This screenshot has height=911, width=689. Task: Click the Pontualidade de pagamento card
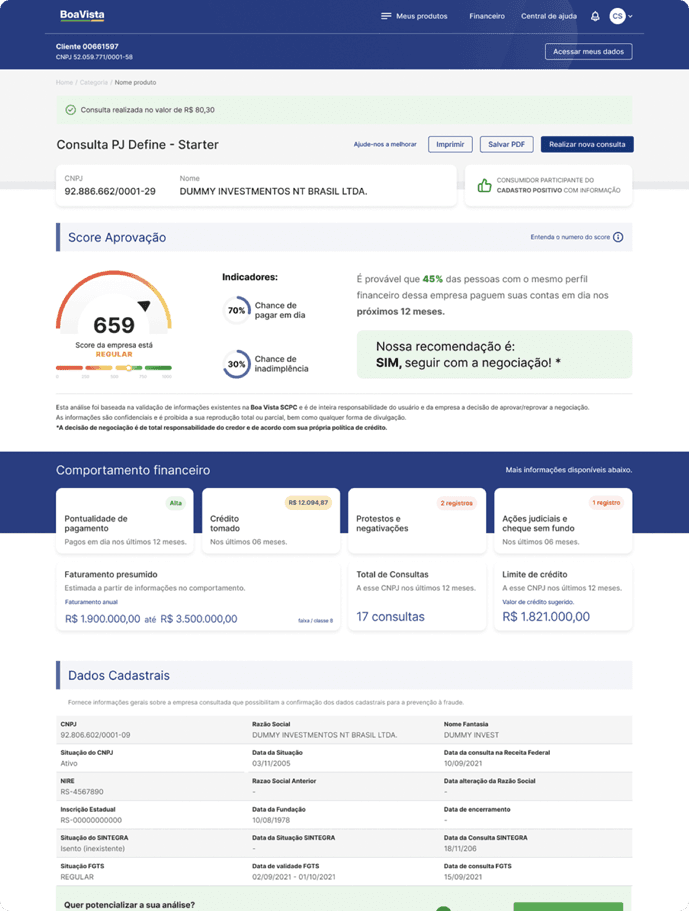(125, 521)
